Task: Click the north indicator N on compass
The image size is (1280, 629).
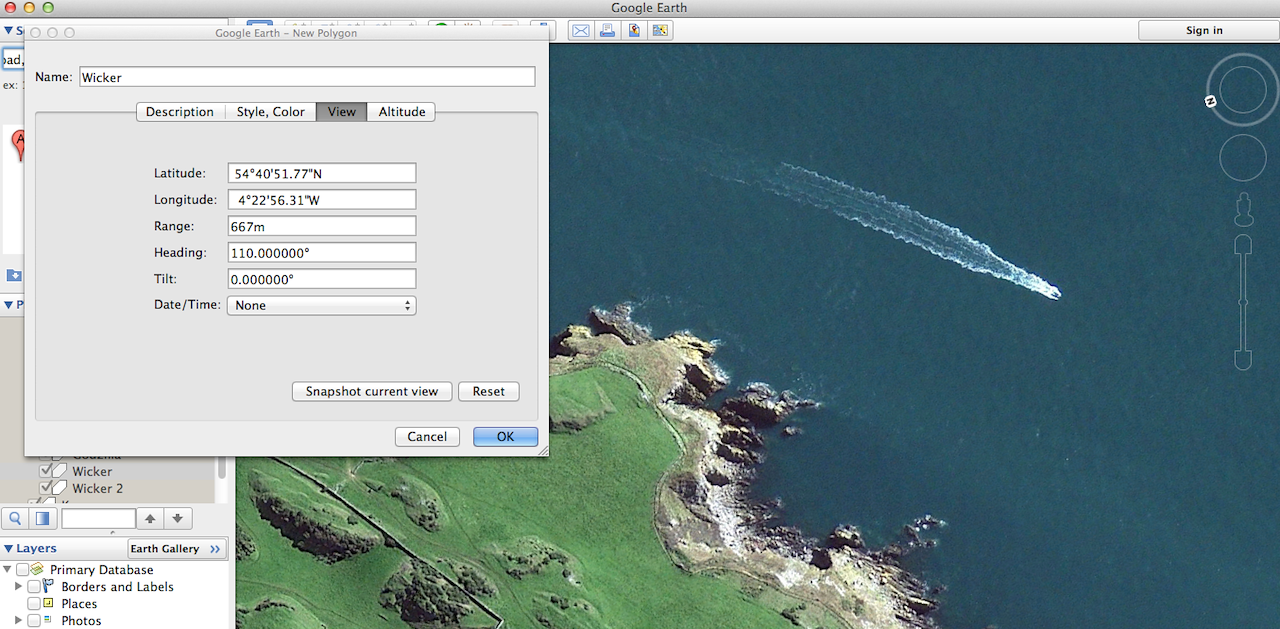Action: pyautogui.click(x=1210, y=101)
